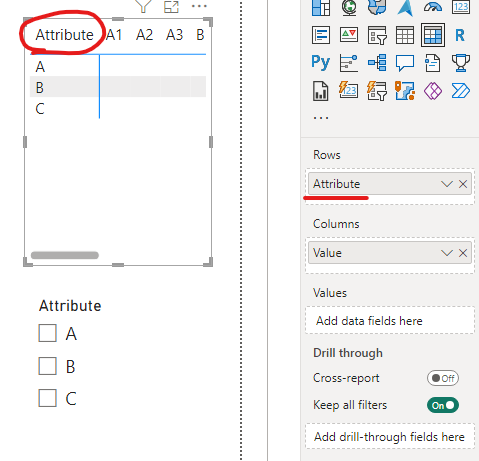Screen dimensions: 479x461
Task: Open Get more visuals ellipsis
Action: point(321,118)
